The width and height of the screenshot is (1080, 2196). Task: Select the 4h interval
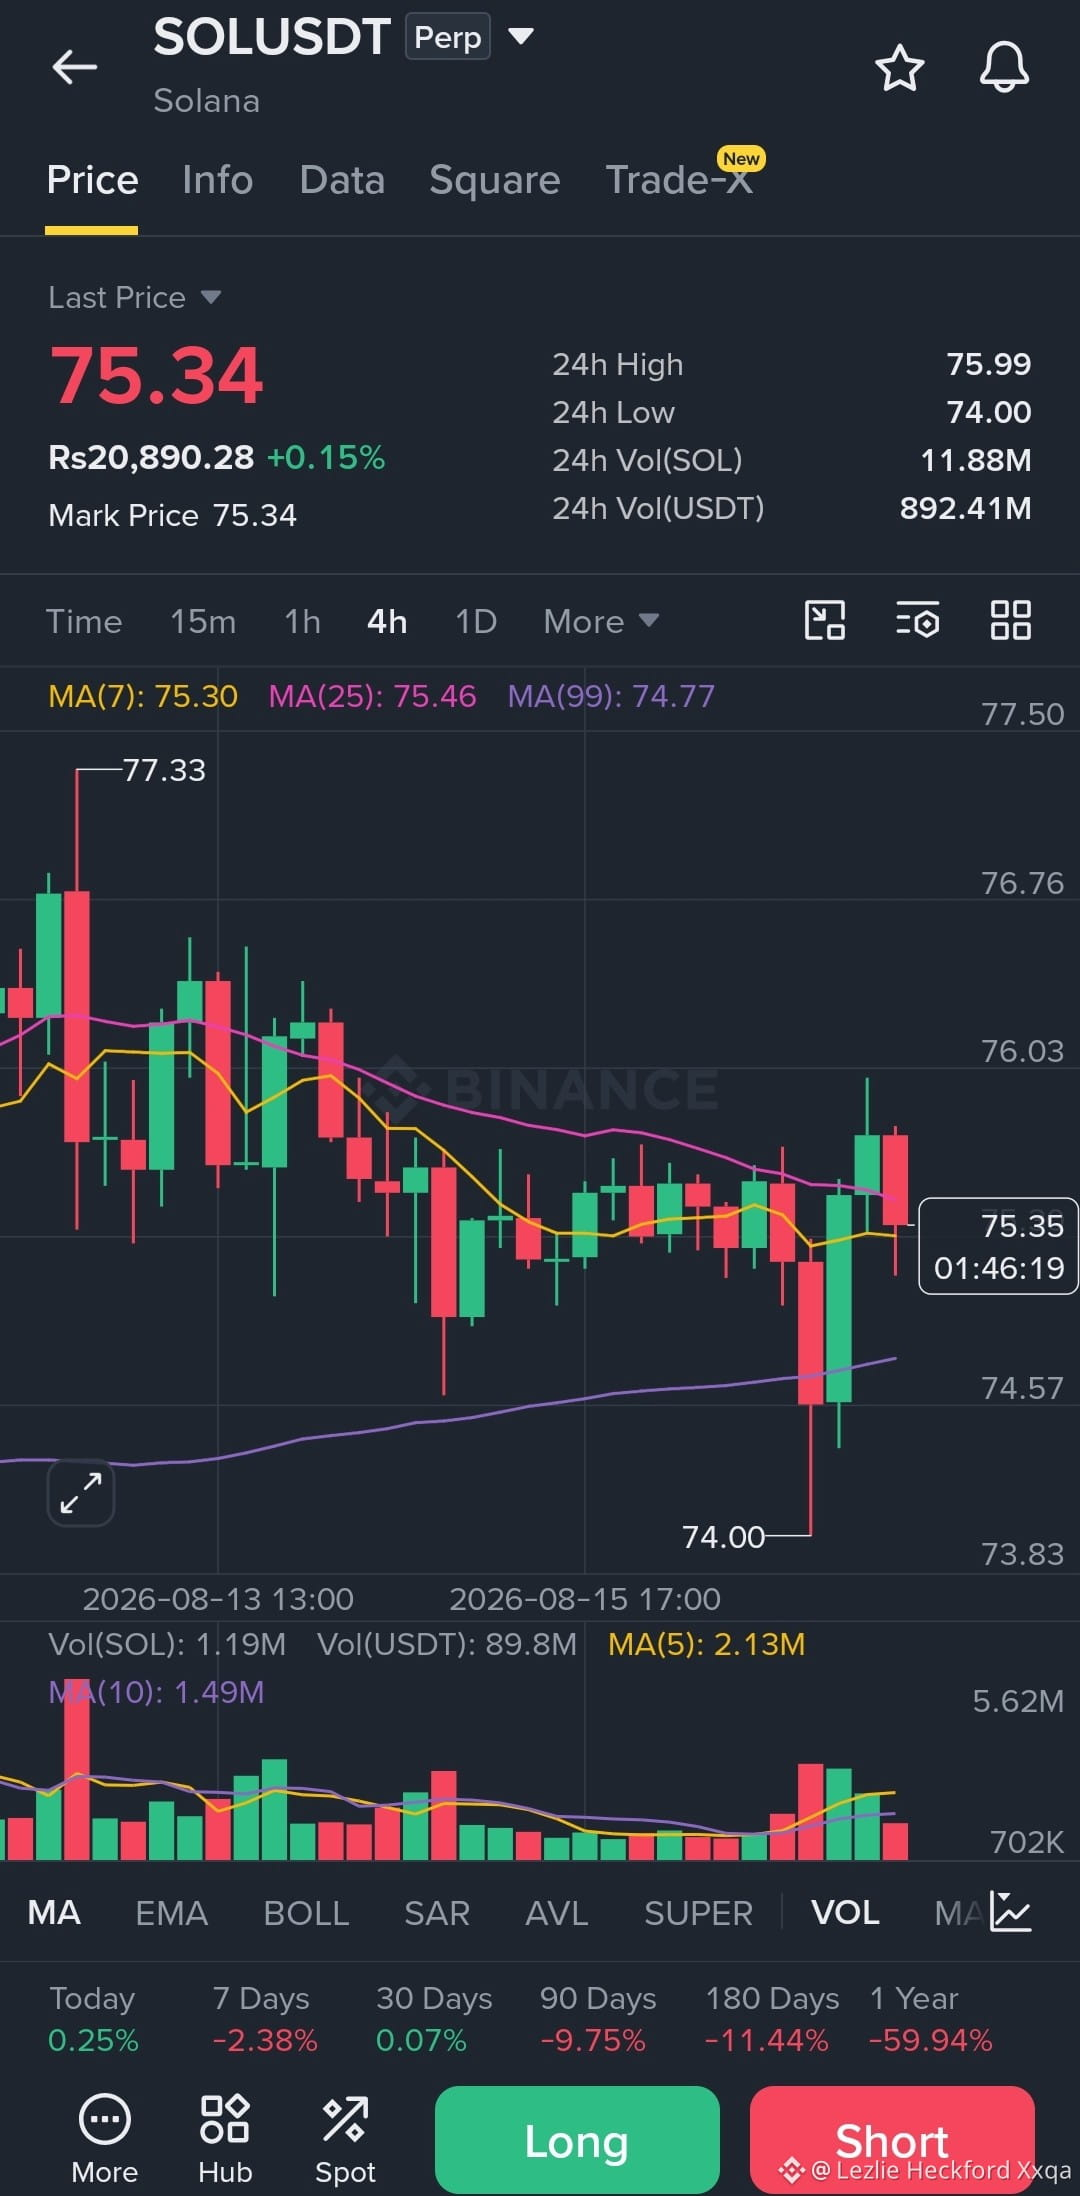(x=387, y=621)
